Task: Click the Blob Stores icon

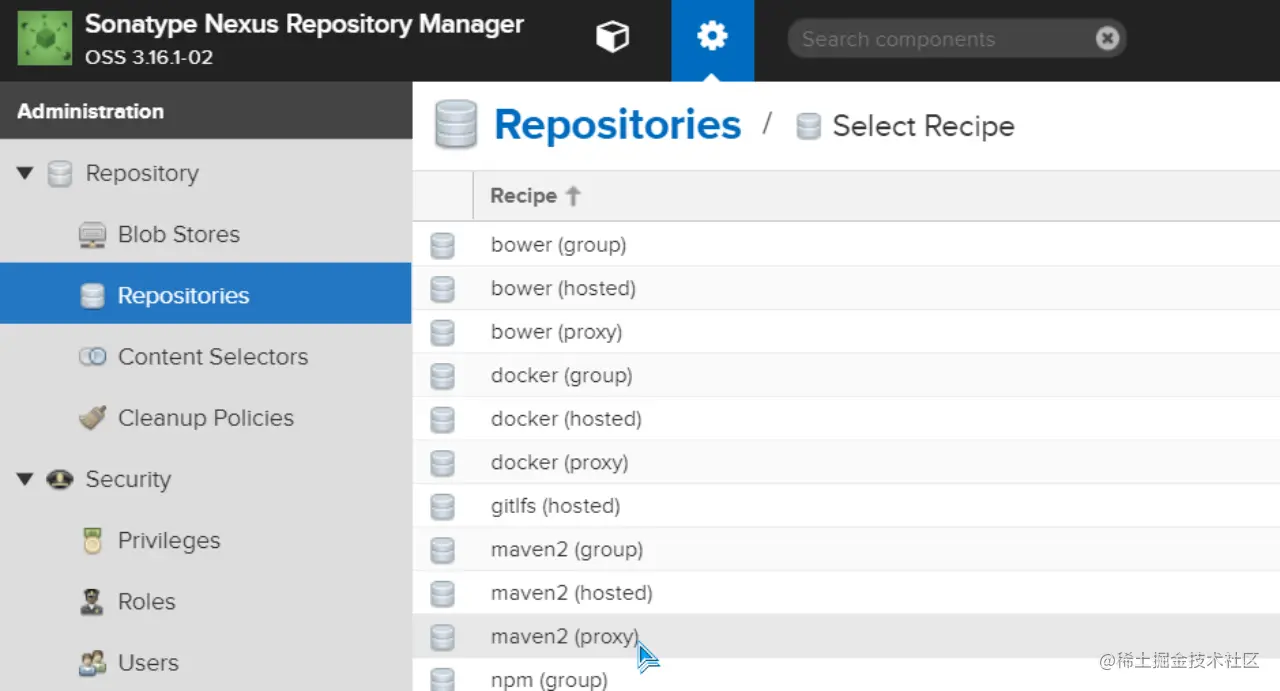Action: pos(92,235)
